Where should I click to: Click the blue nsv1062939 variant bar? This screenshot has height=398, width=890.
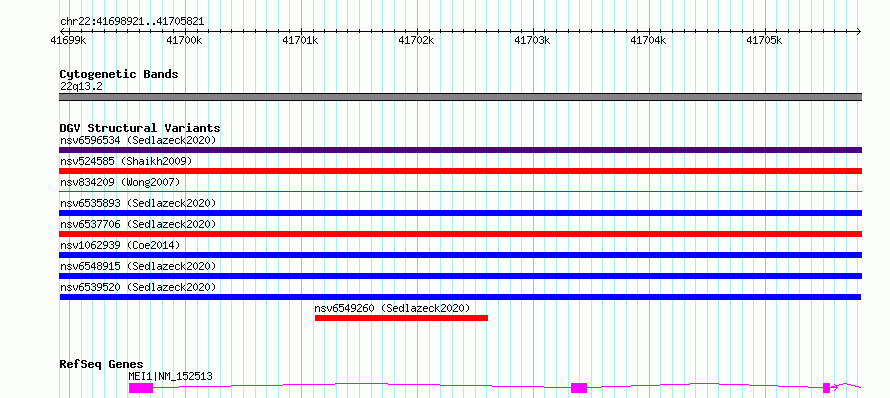point(460,255)
